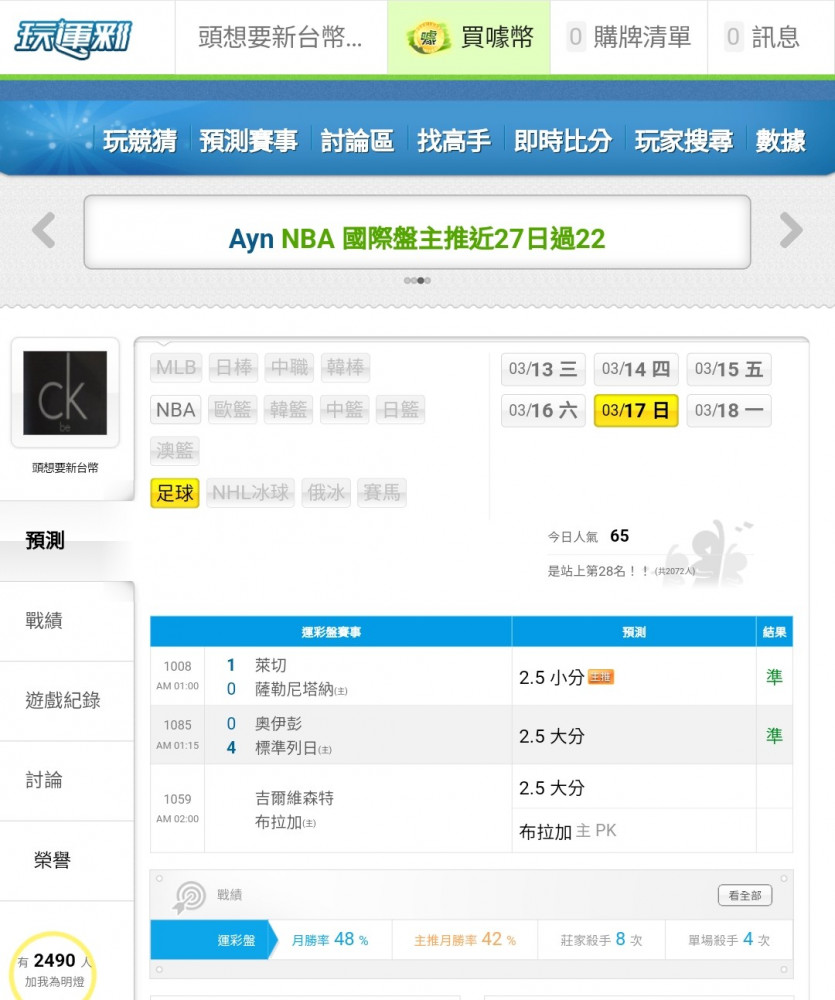This screenshot has width=835, height=1000.
Task: Open the 頭想要新台幣 account menu
Action: pyautogui.click(x=280, y=37)
